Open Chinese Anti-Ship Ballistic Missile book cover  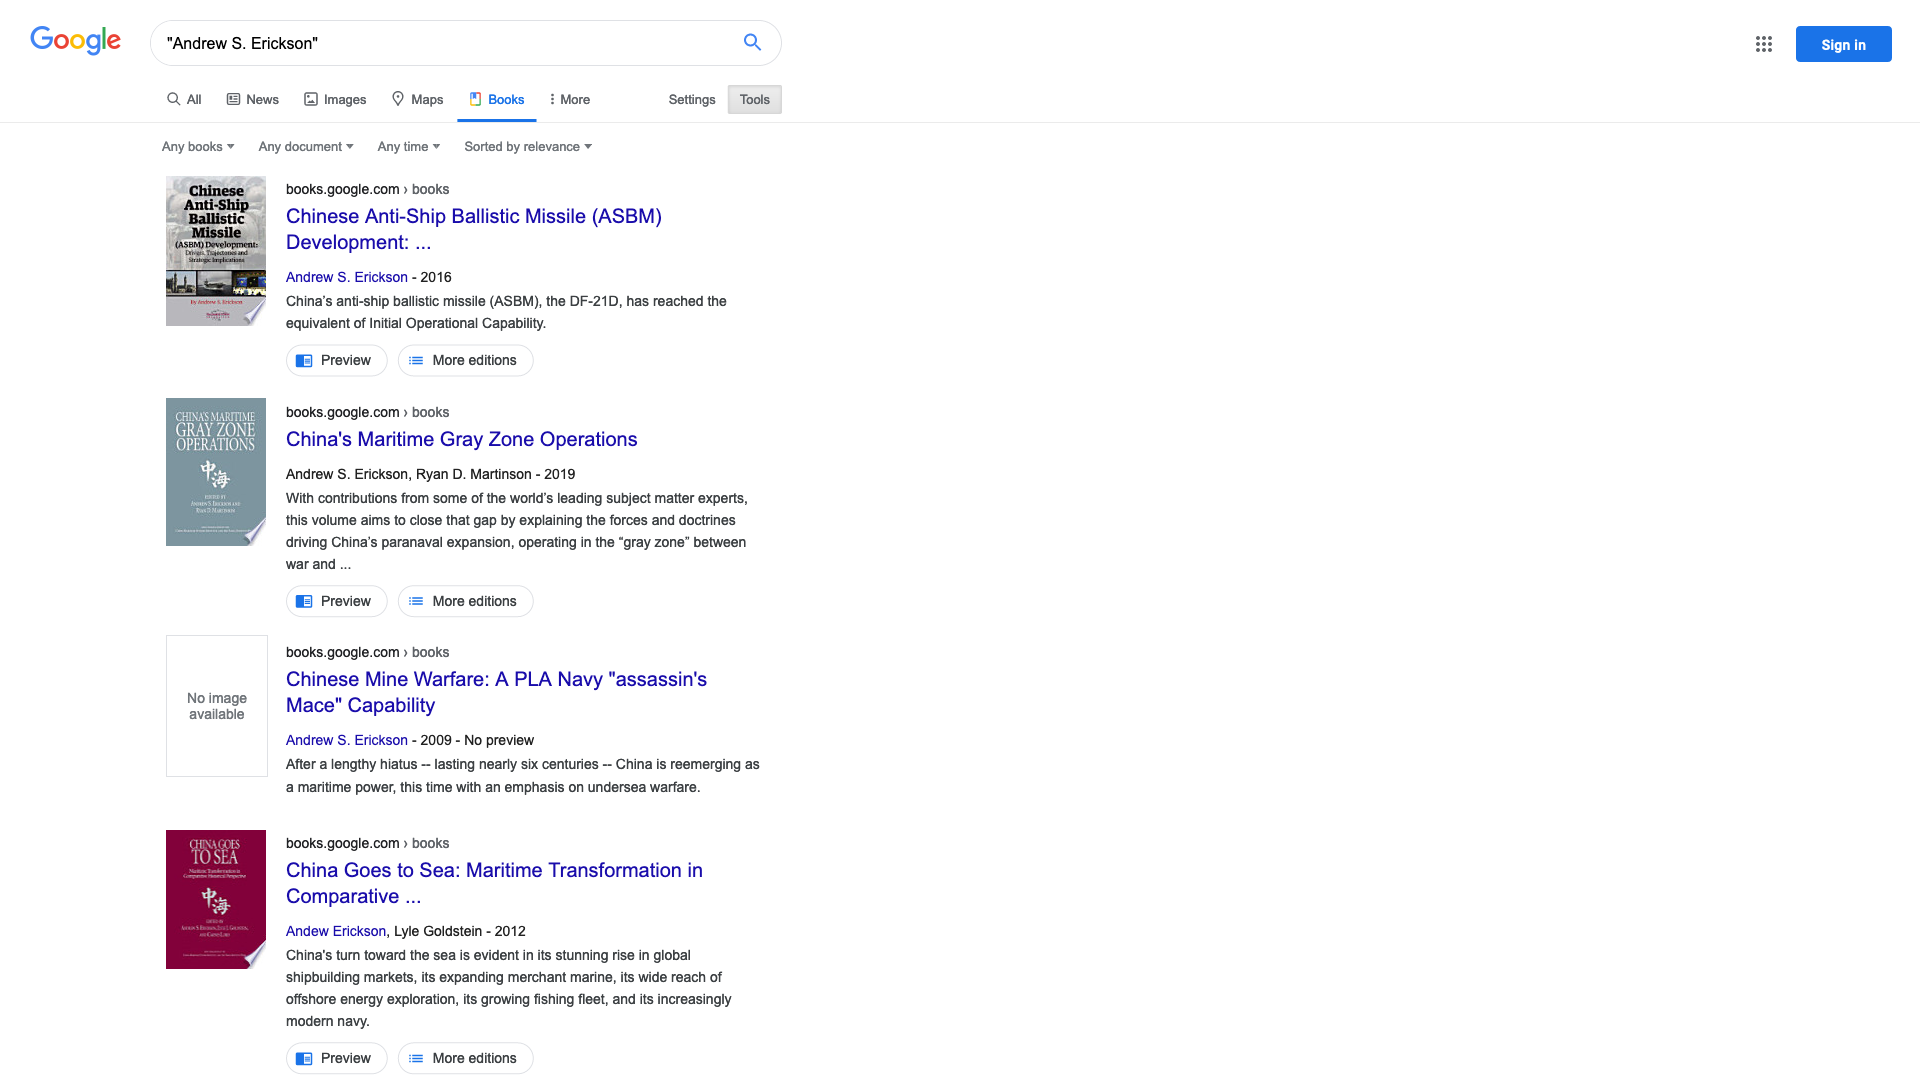[216, 251]
